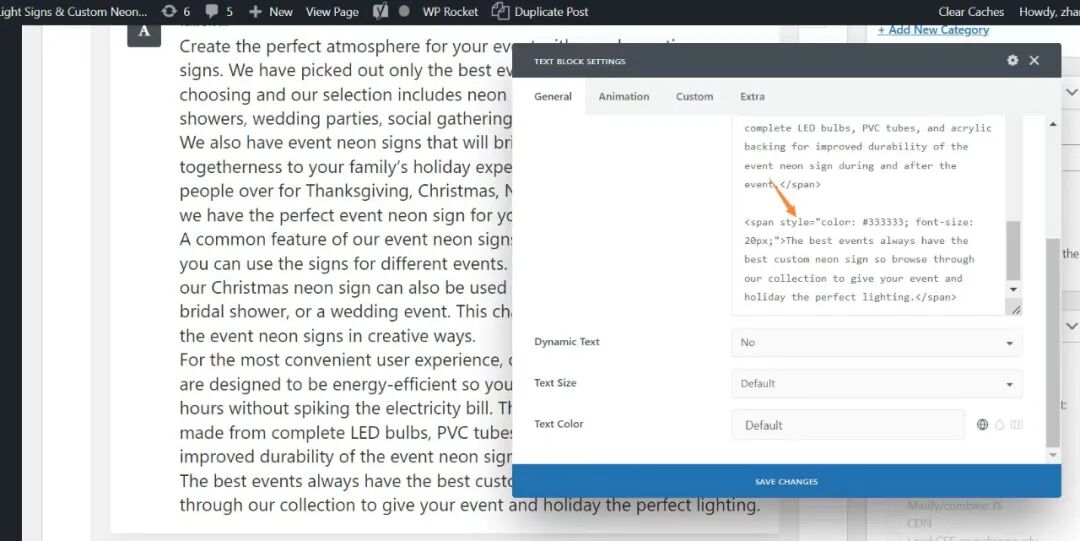This screenshot has width=1080, height=541.
Task: Open the comments bubble icon in admin bar
Action: pyautogui.click(x=213, y=12)
